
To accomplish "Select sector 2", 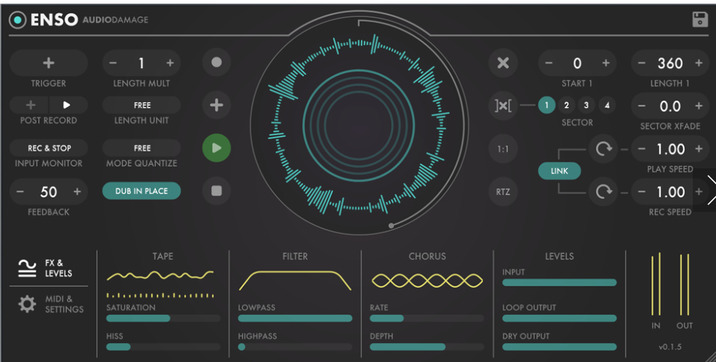I will point(566,105).
